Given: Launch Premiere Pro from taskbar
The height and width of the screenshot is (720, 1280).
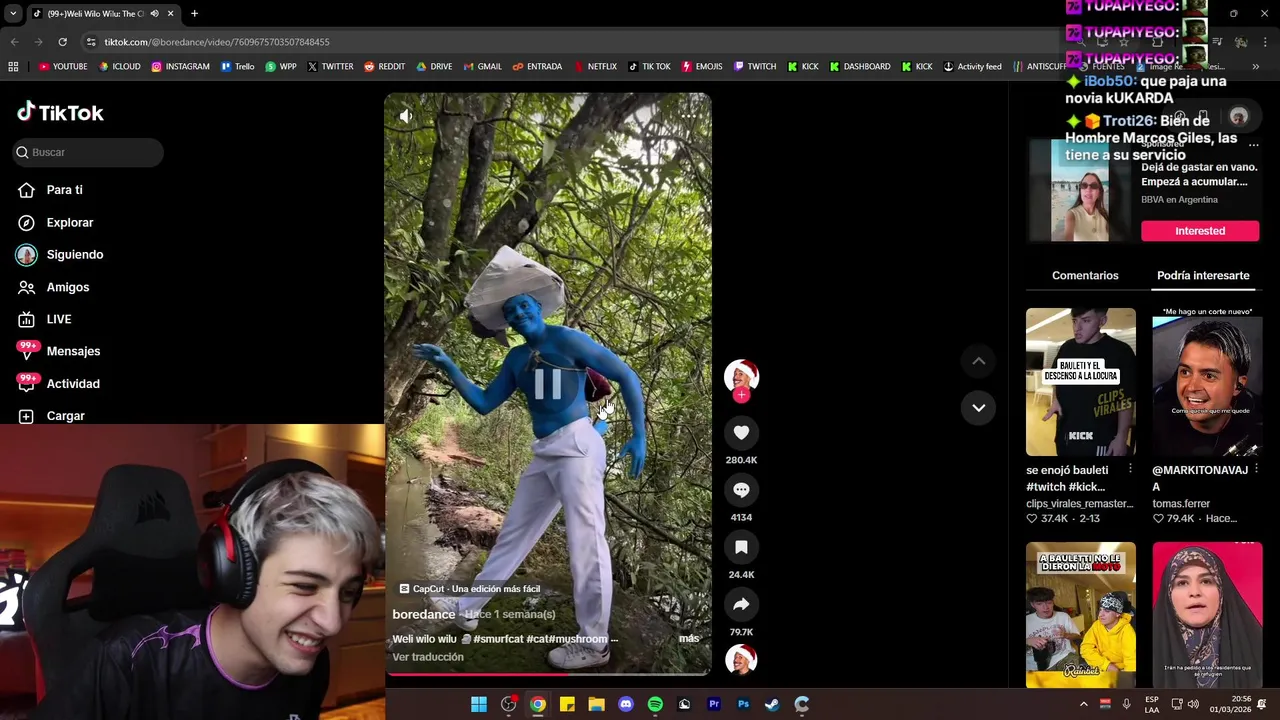Looking at the screenshot, I should [x=714, y=704].
